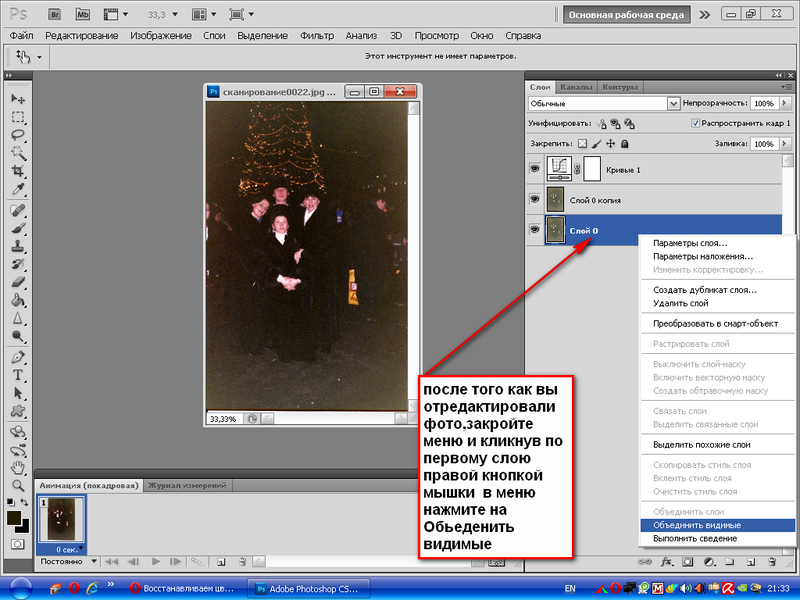This screenshot has height=600, width=800.
Task: Switch to the Каналы tab
Action: [x=576, y=86]
